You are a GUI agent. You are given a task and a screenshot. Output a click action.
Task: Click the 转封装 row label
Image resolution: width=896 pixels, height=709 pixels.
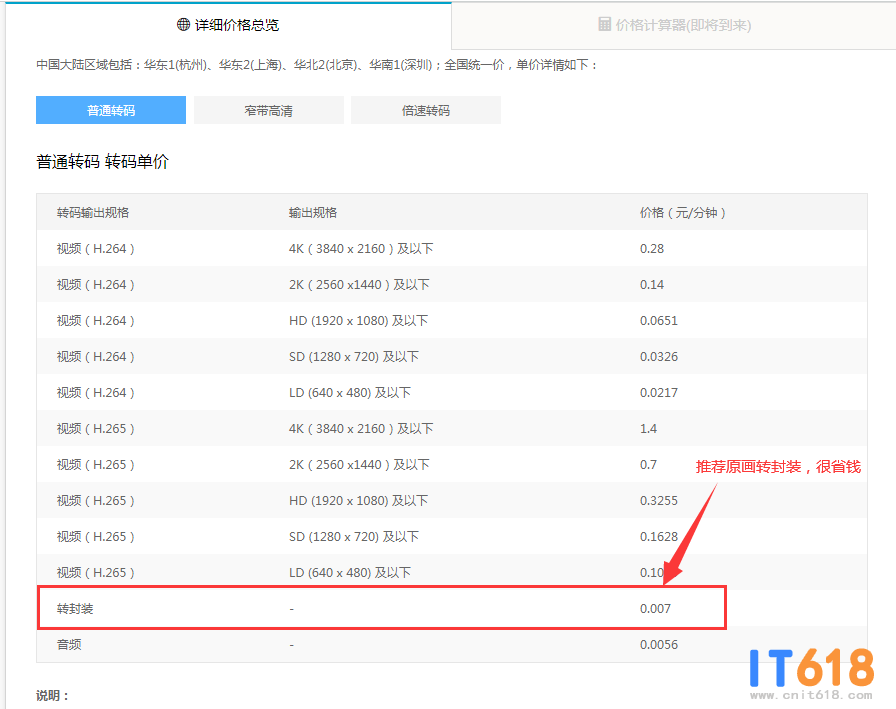(x=75, y=608)
